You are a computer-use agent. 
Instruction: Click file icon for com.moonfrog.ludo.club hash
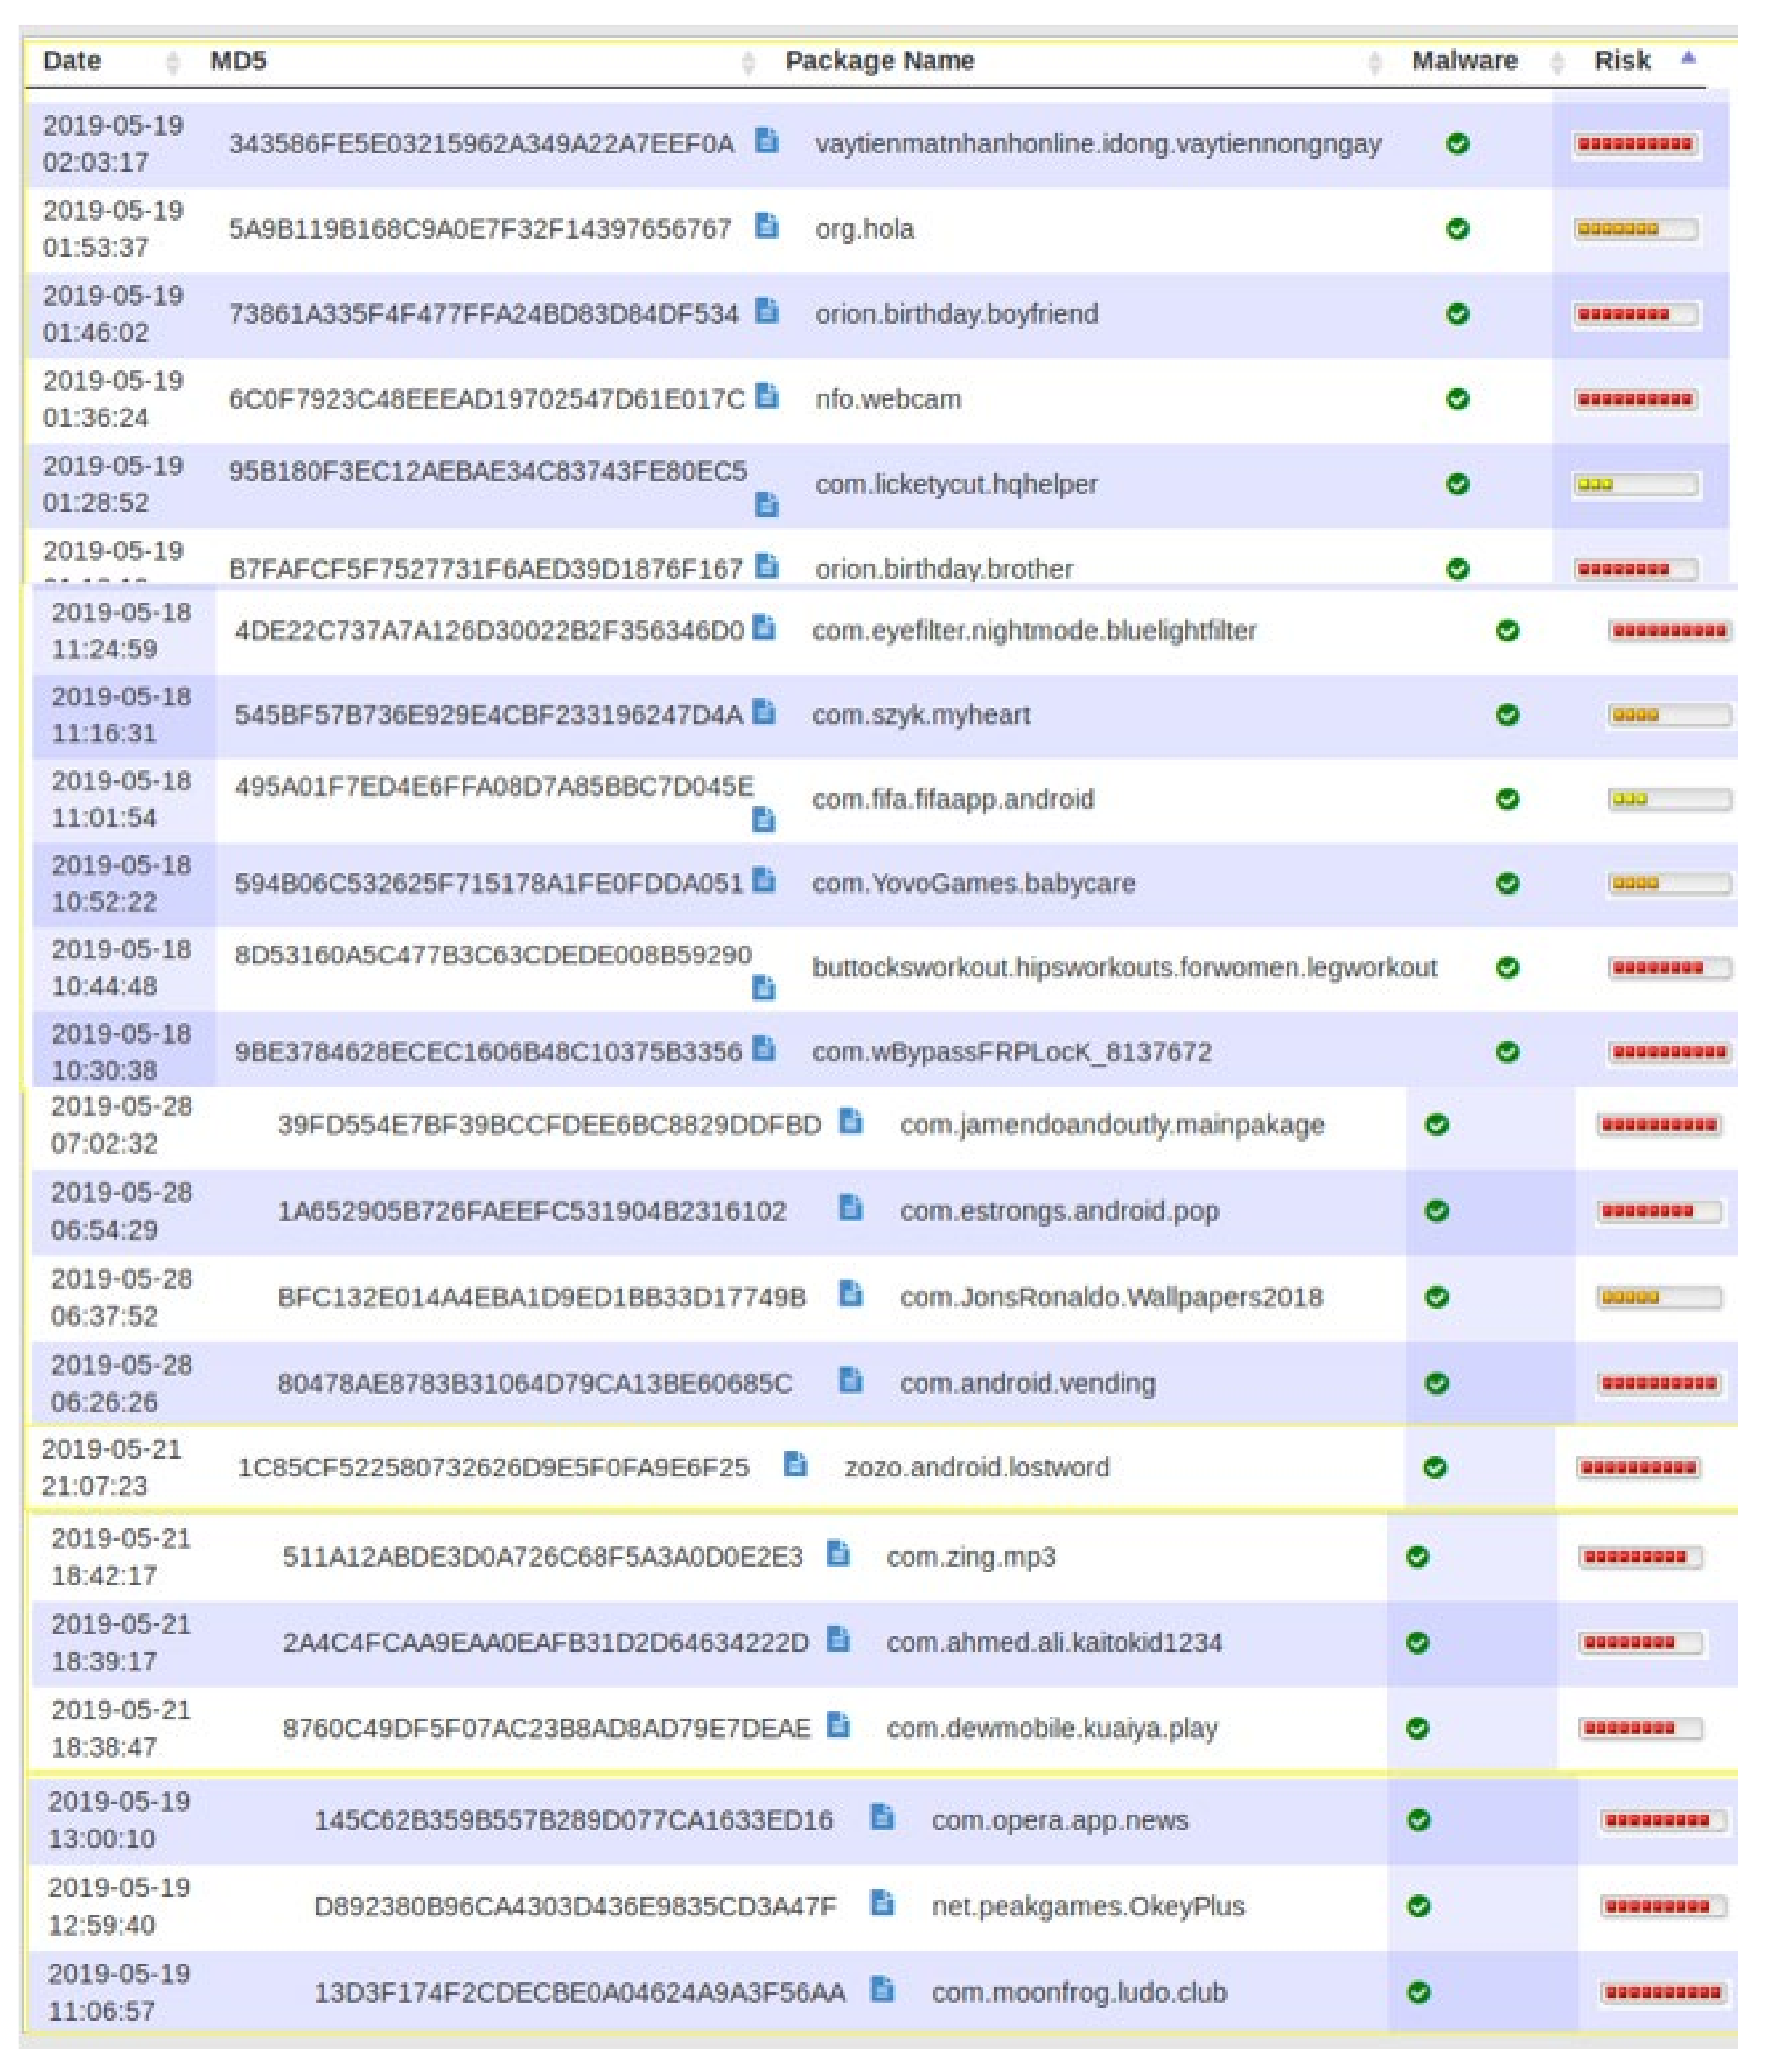[x=881, y=1989]
